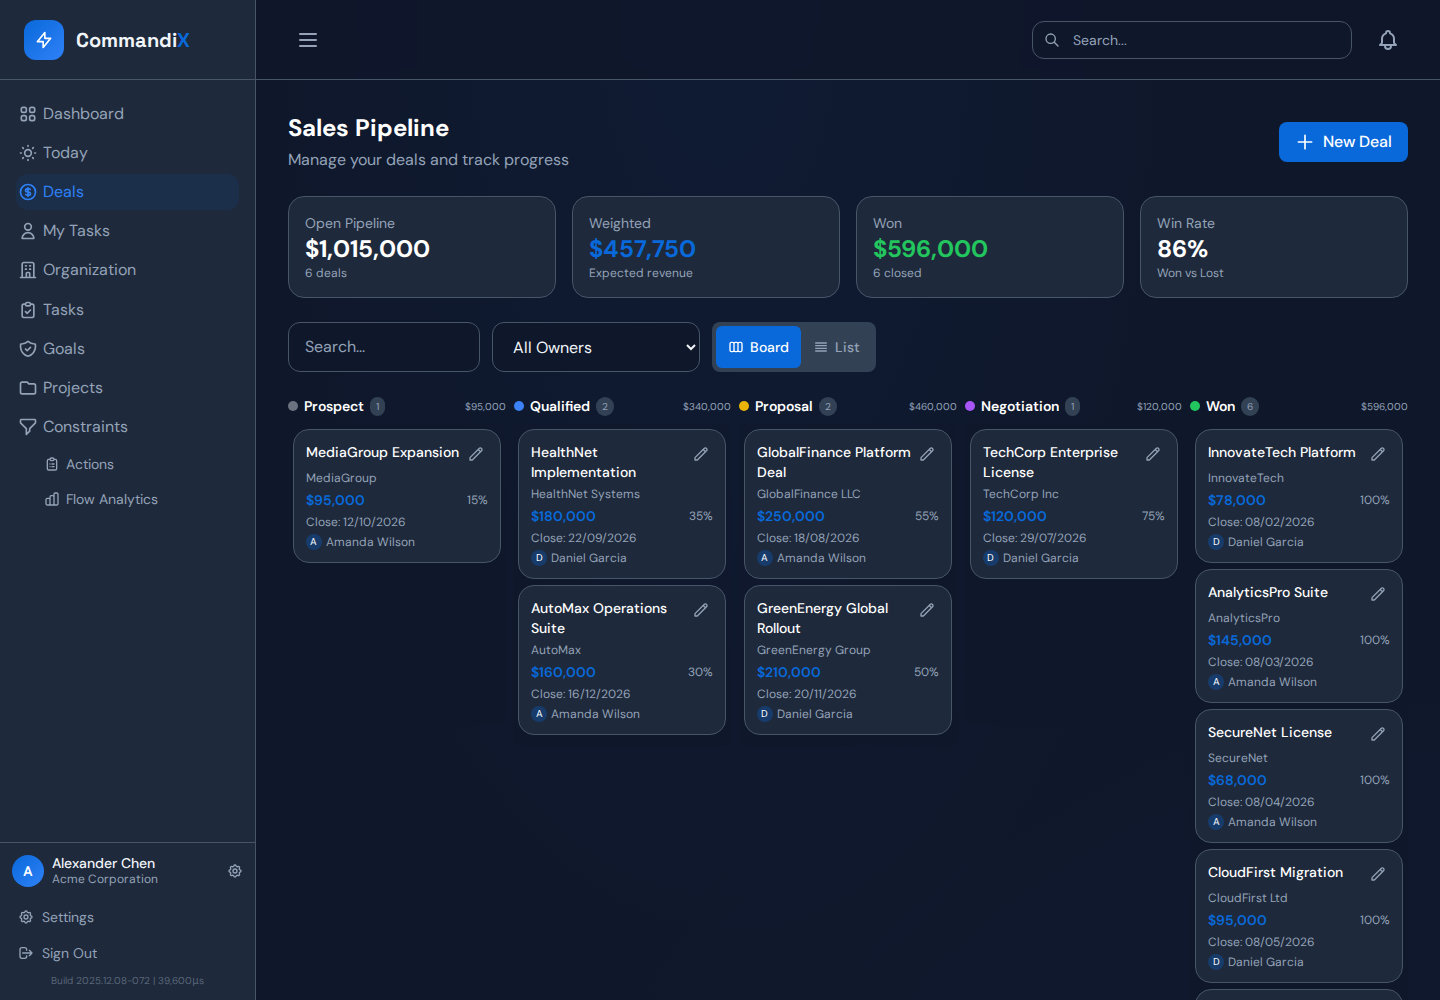Click Amanda Wilson avatar on AnalyticsPro card
This screenshot has width=1440, height=1000.
pyautogui.click(x=1215, y=682)
